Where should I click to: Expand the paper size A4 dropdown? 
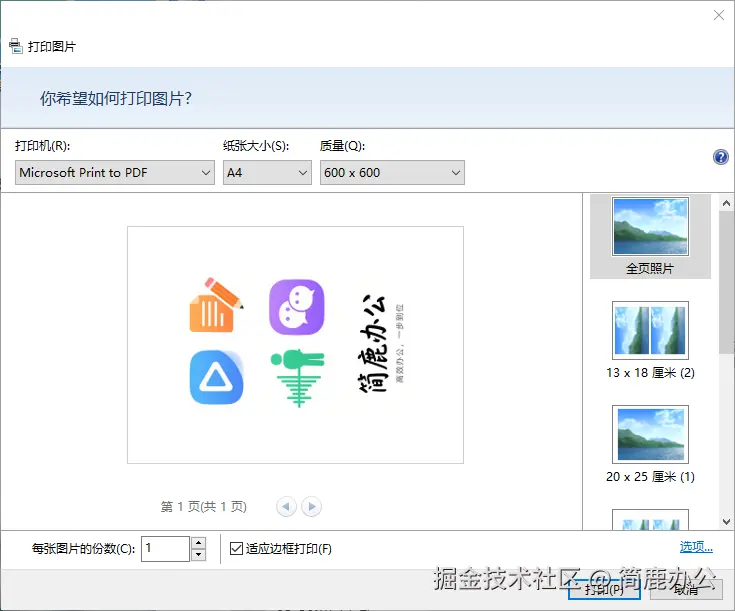tap(267, 173)
